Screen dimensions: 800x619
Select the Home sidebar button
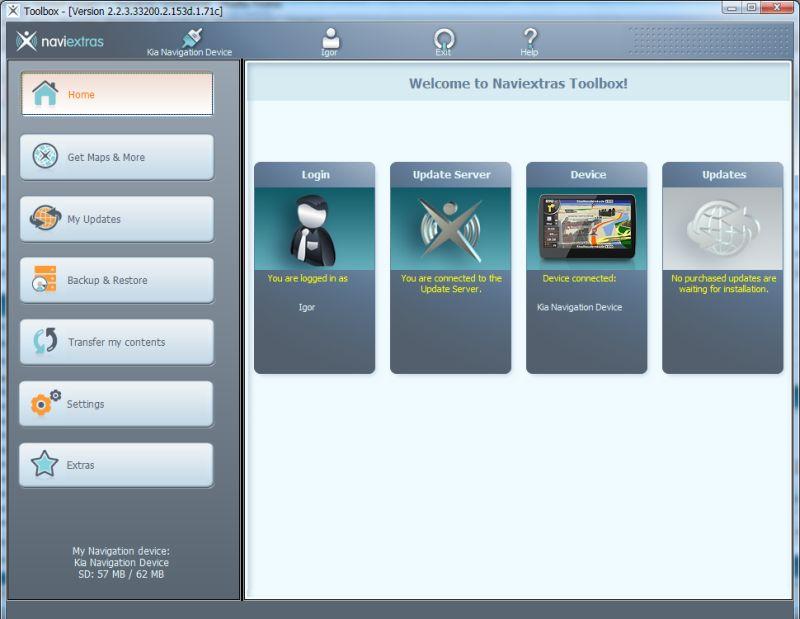click(x=117, y=94)
